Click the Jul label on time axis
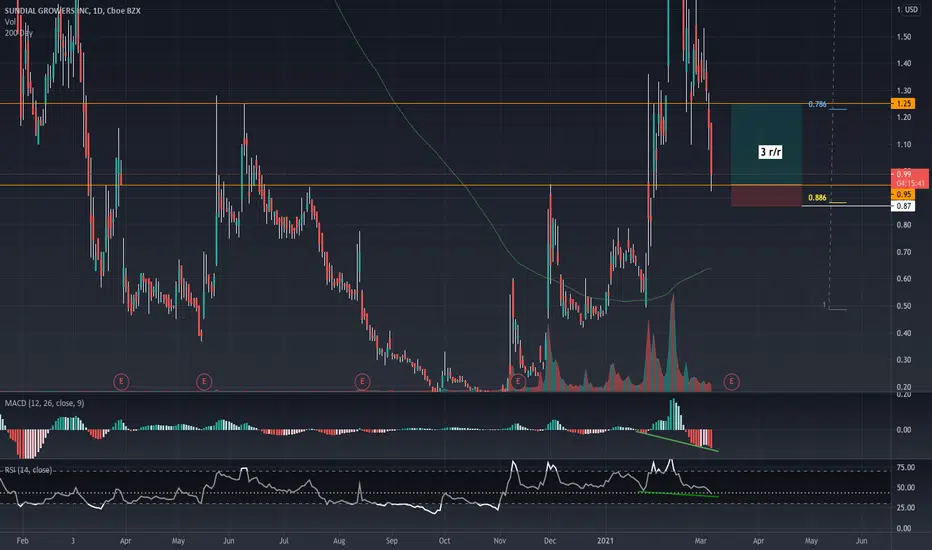The height and width of the screenshot is (550, 932). (x=284, y=540)
